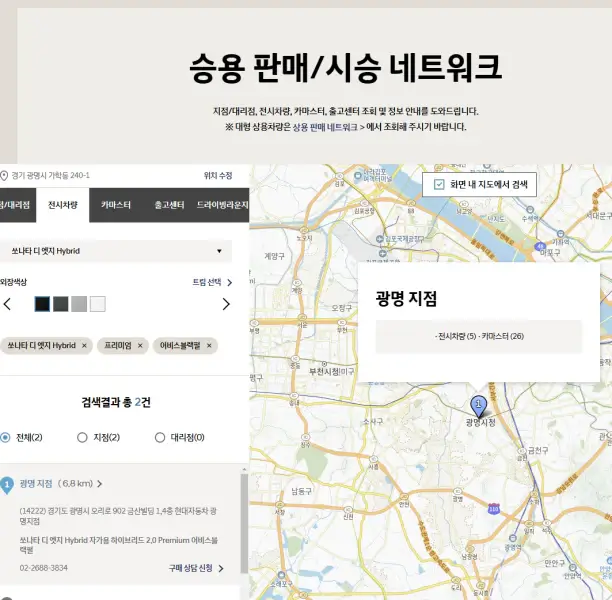Select the 전시차량 tab
Screen dimensions: 612x600
(x=63, y=205)
